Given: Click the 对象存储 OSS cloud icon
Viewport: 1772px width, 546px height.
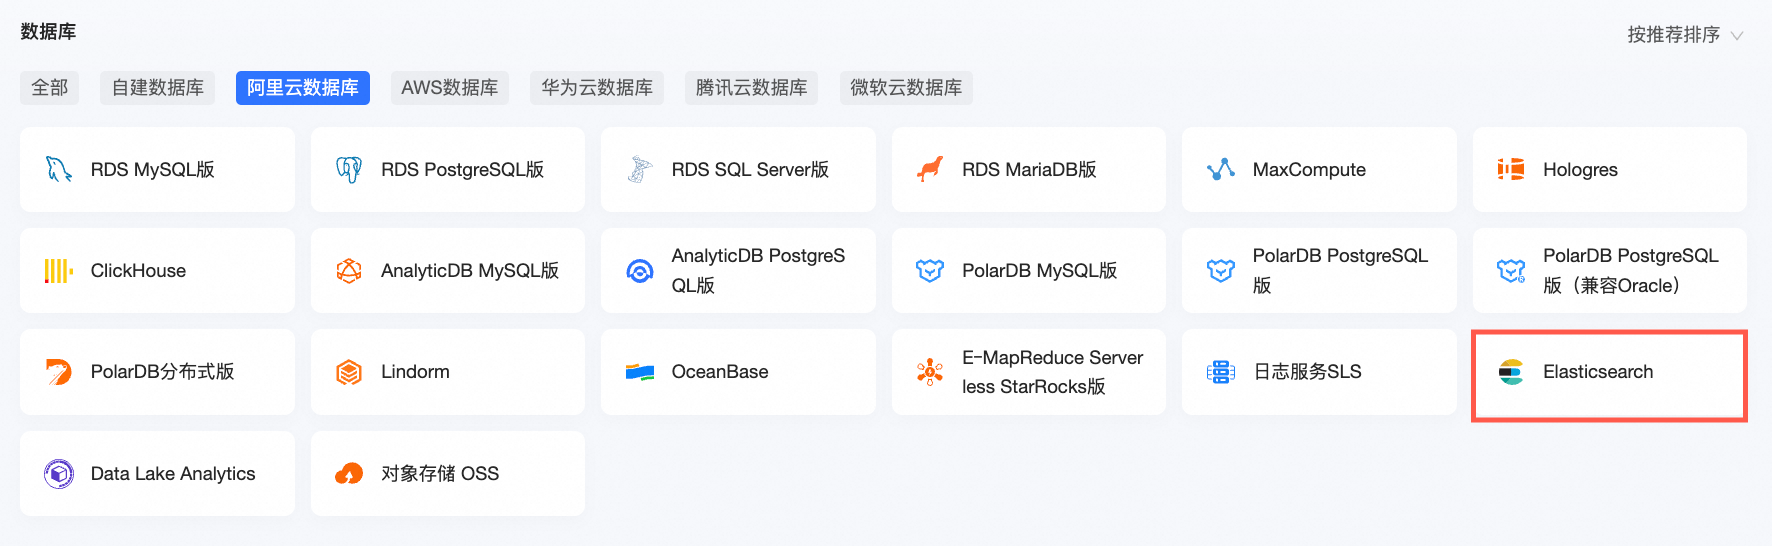Looking at the screenshot, I should (x=349, y=473).
